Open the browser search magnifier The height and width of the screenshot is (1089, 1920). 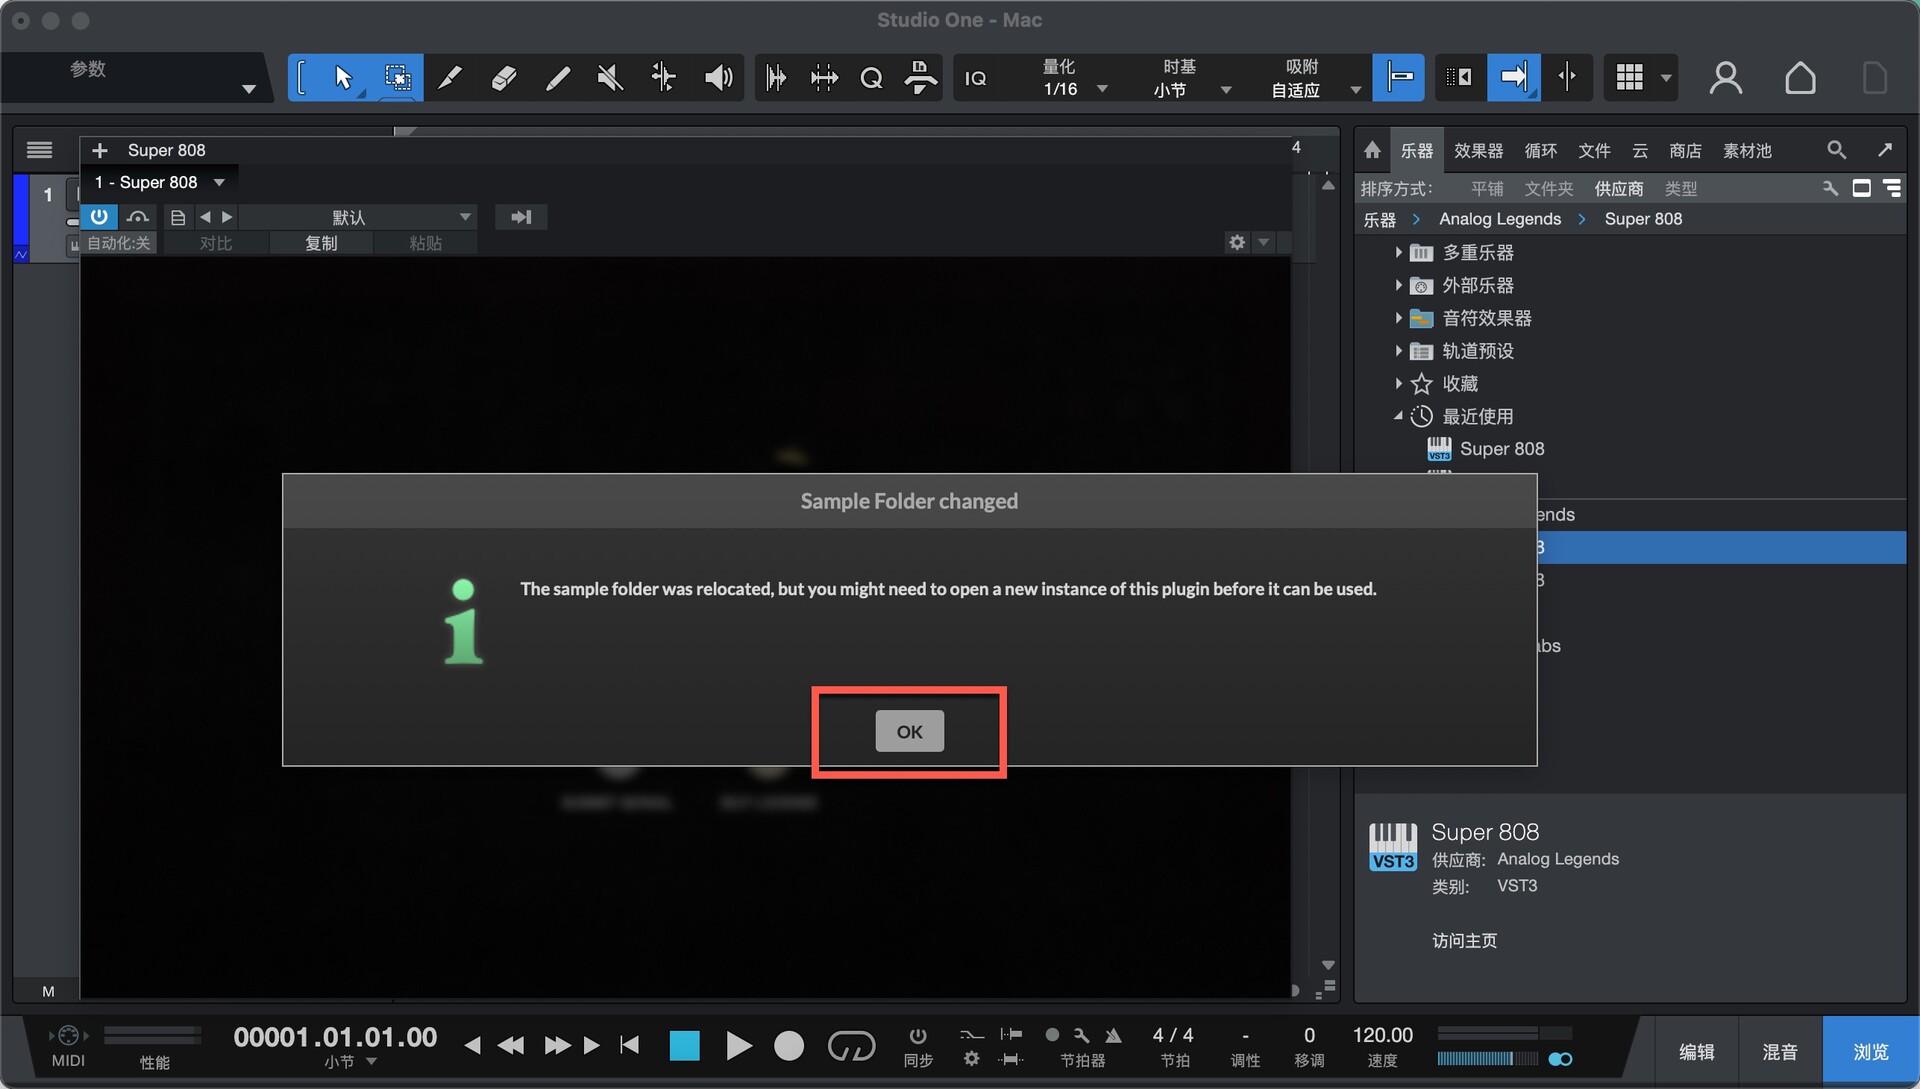point(1836,150)
